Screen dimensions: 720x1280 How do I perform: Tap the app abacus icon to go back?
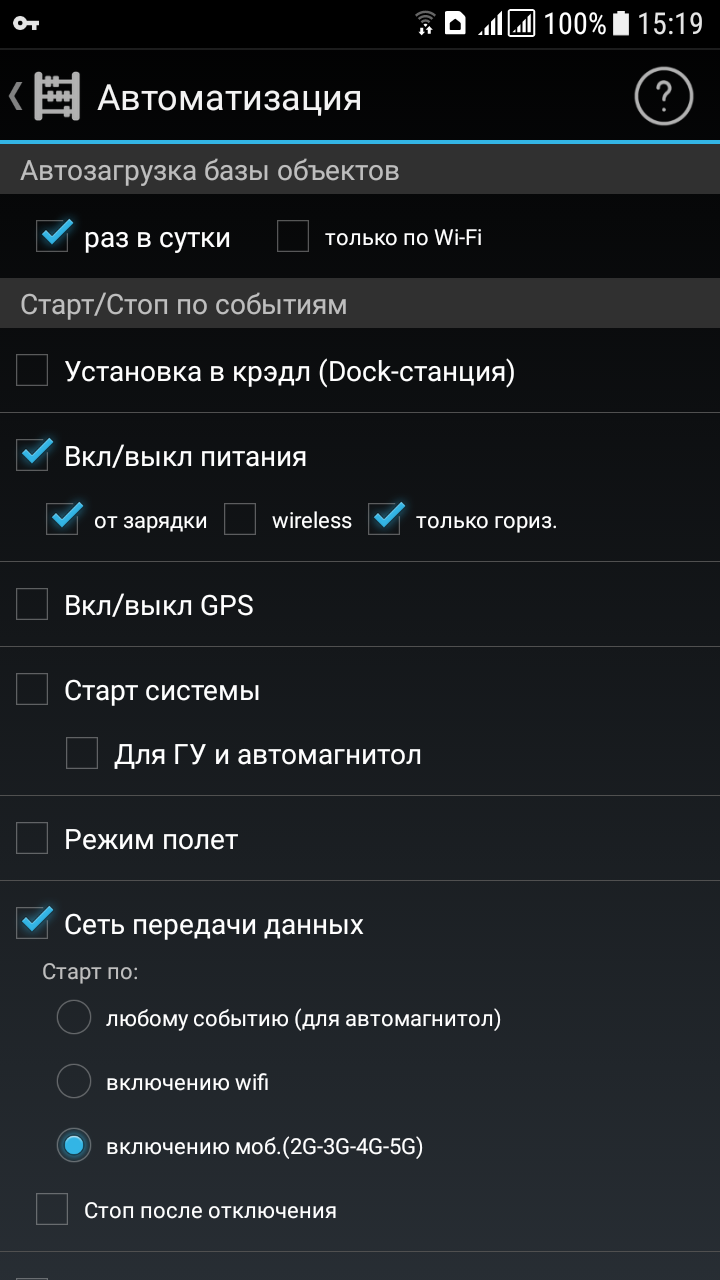(x=56, y=97)
